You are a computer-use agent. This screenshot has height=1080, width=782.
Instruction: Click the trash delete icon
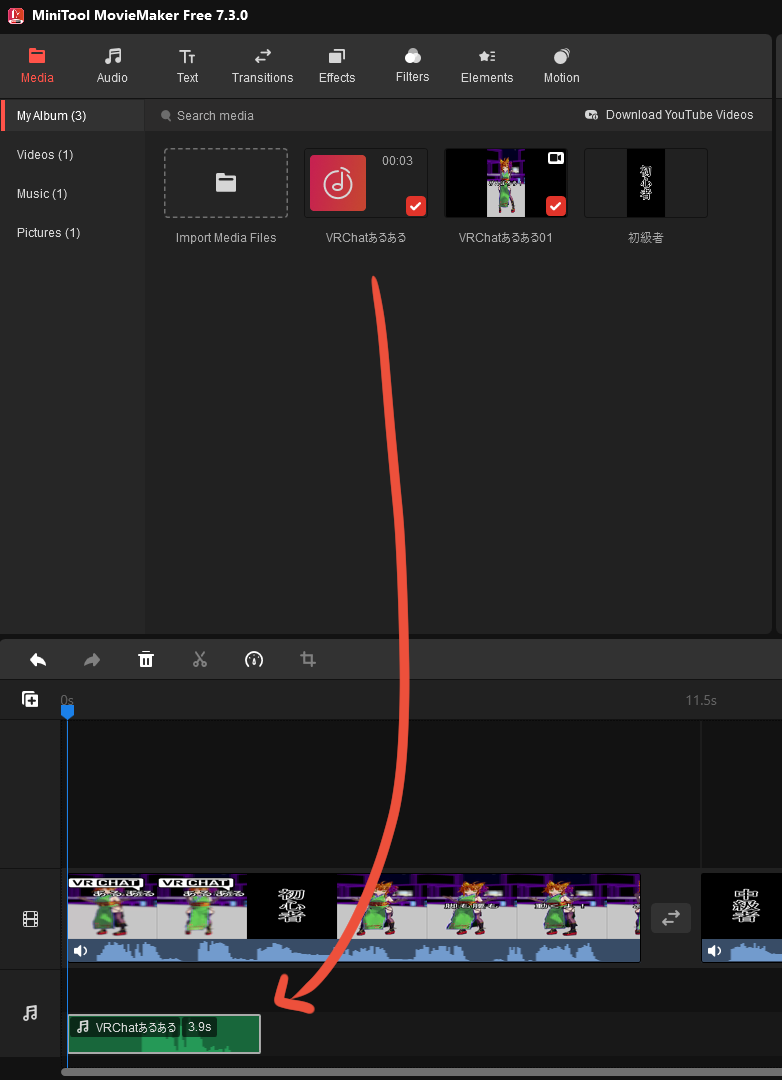(x=146, y=660)
